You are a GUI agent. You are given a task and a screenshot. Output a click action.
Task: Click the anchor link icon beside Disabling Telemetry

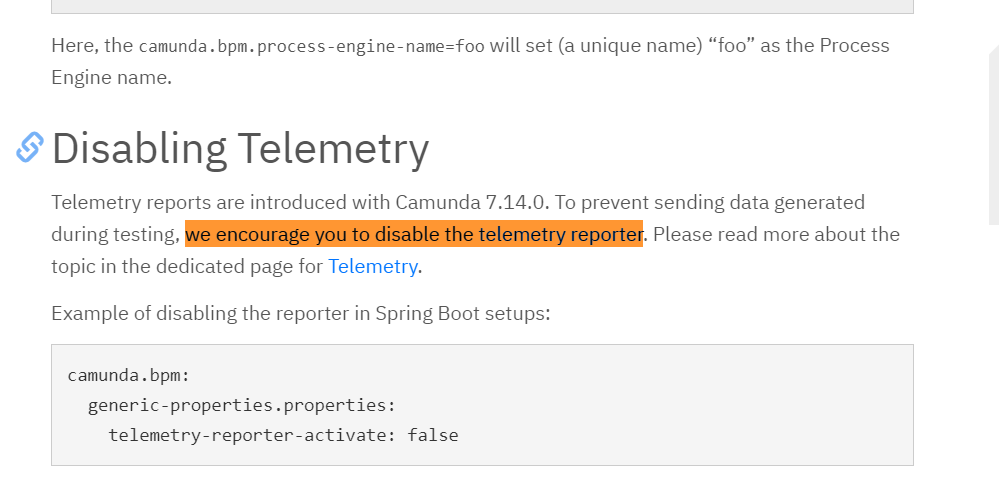pyautogui.click(x=30, y=147)
